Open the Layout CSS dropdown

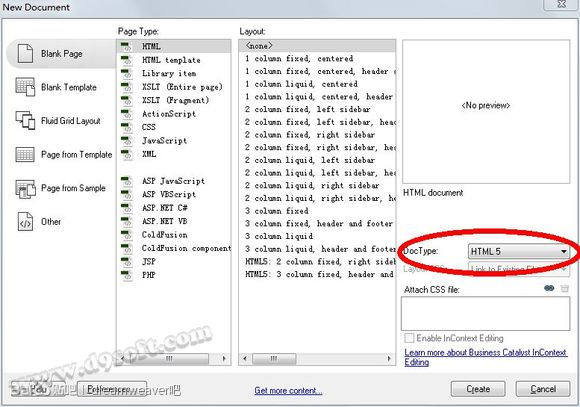(x=519, y=269)
